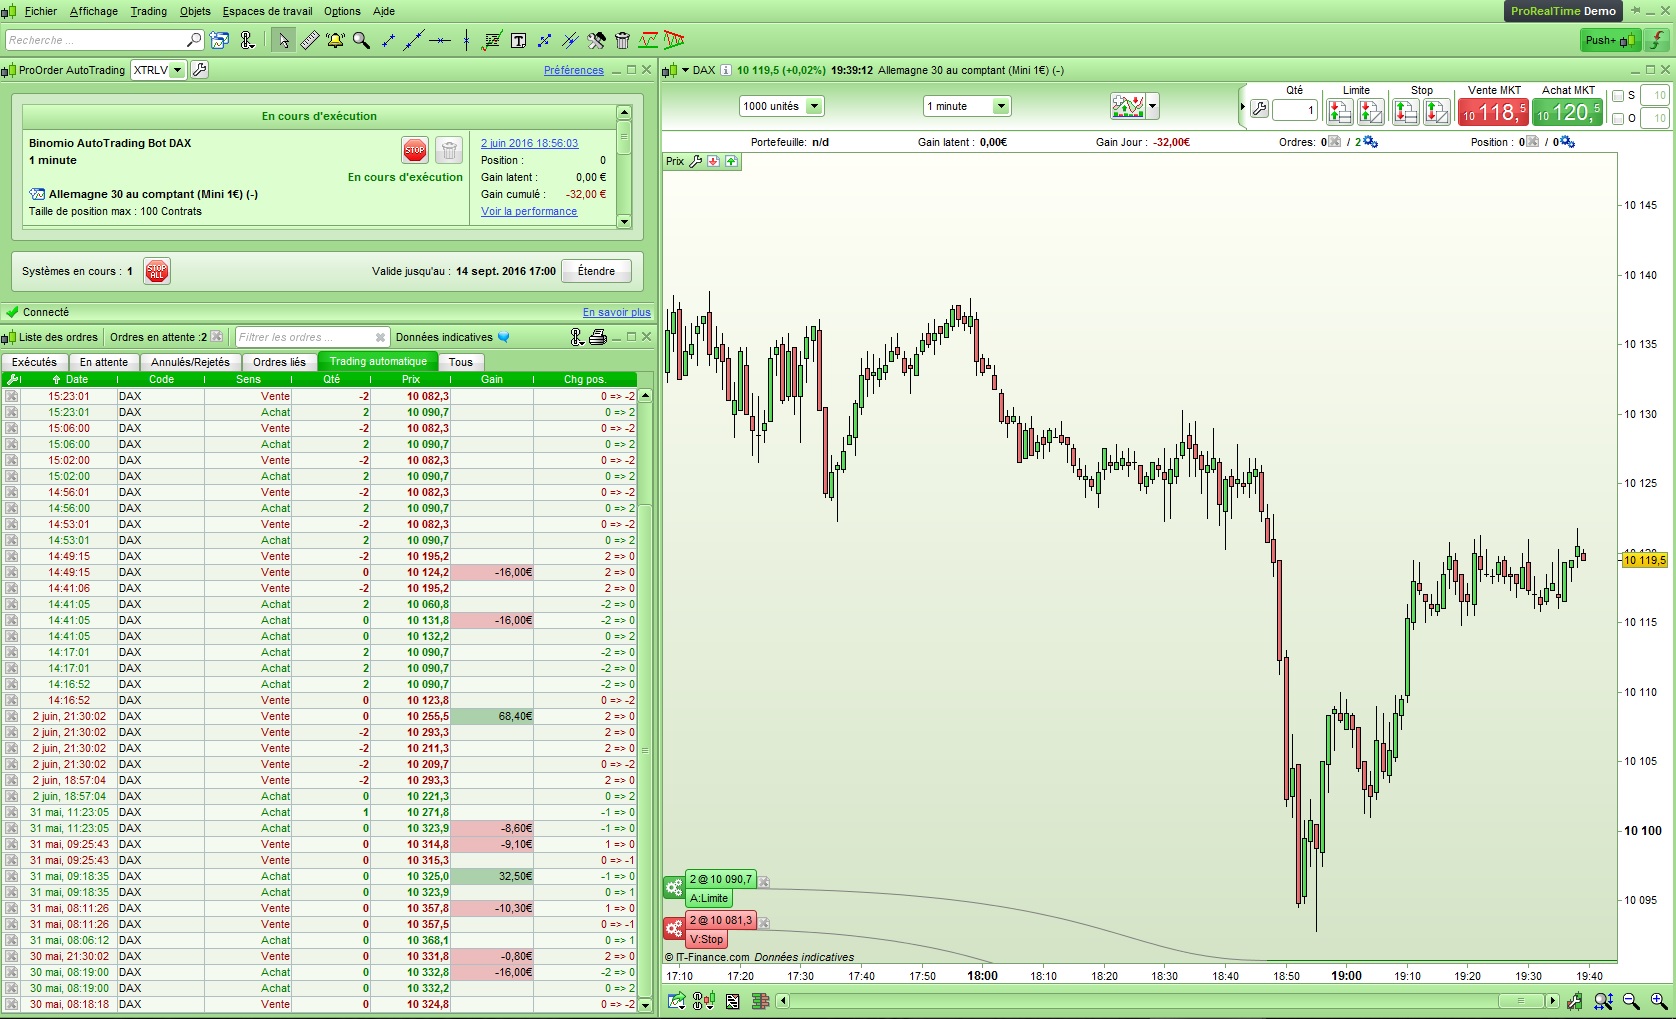Toggle the O checkbox
The height and width of the screenshot is (1019, 1676).
point(1618,119)
